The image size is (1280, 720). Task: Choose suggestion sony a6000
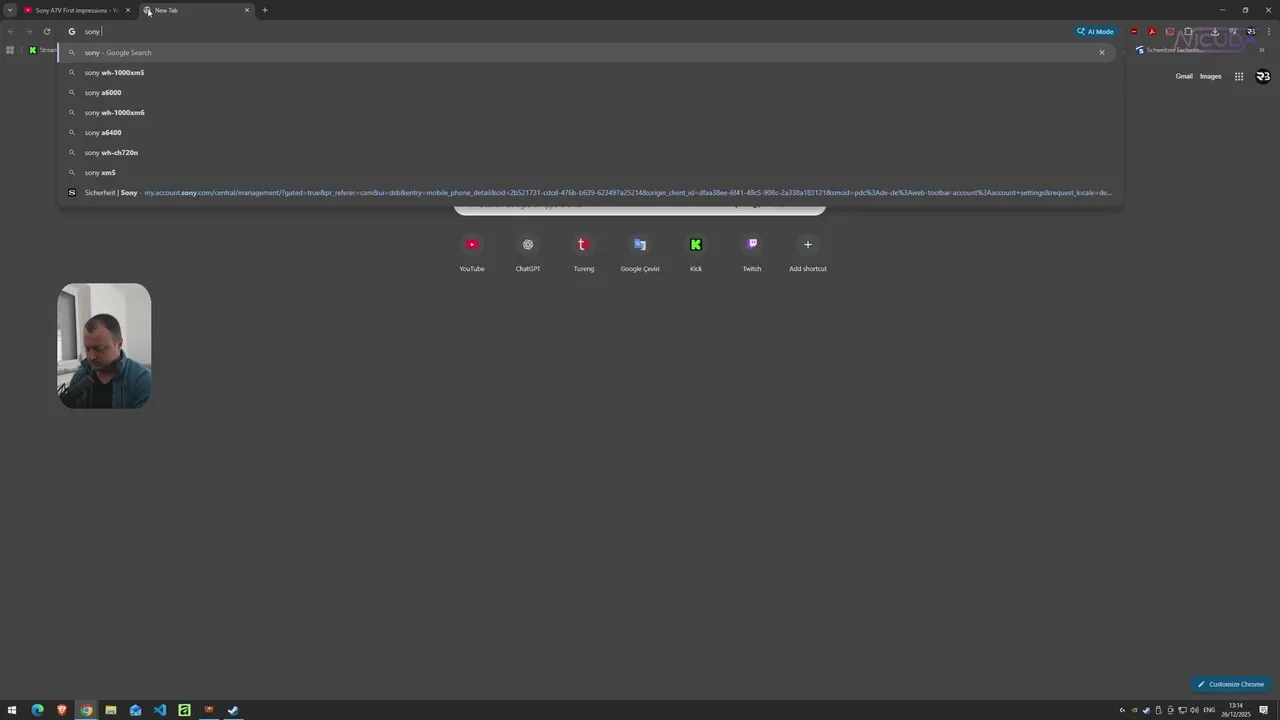(590, 92)
